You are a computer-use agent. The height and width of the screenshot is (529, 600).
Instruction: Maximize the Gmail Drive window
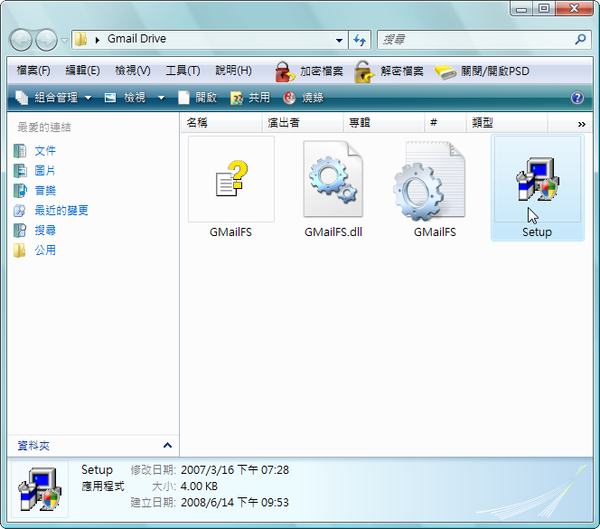pos(544,8)
